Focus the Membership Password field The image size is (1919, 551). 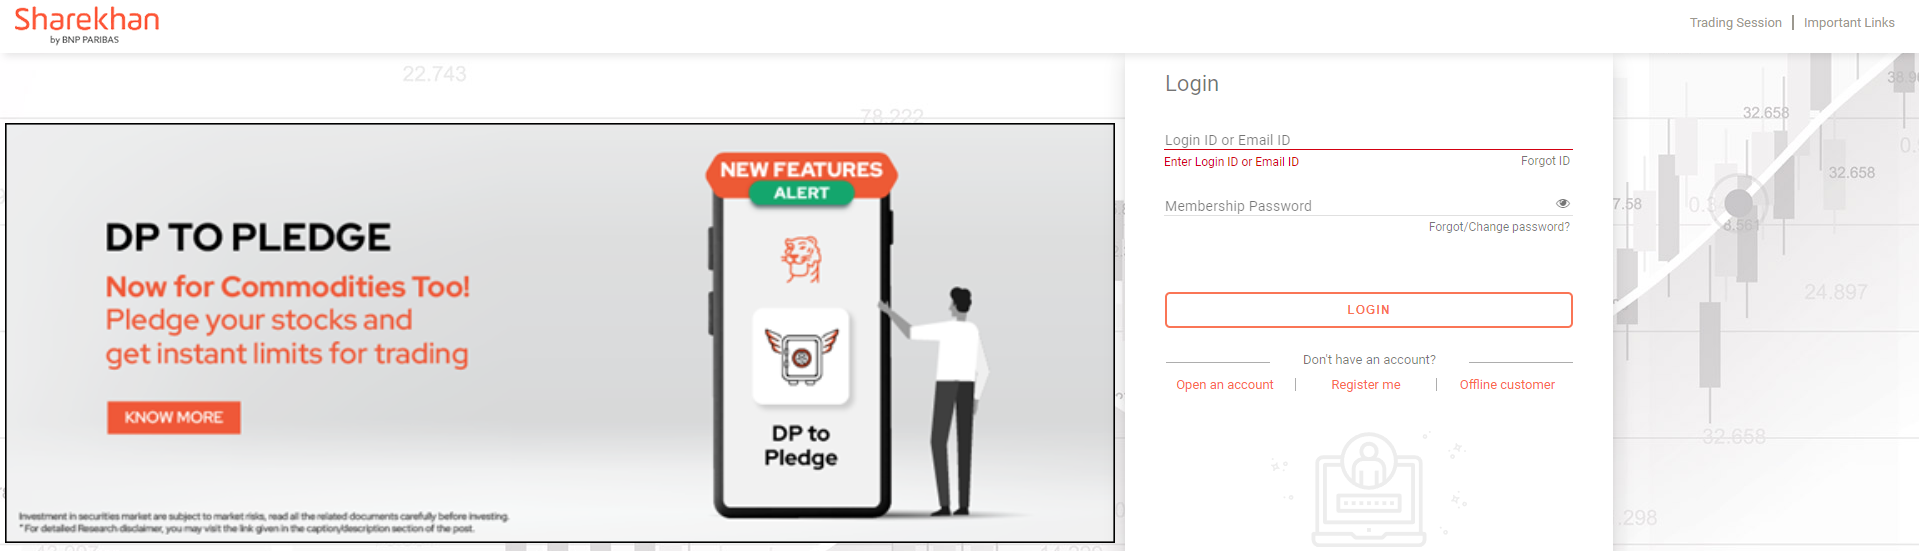pyautogui.click(x=1358, y=205)
